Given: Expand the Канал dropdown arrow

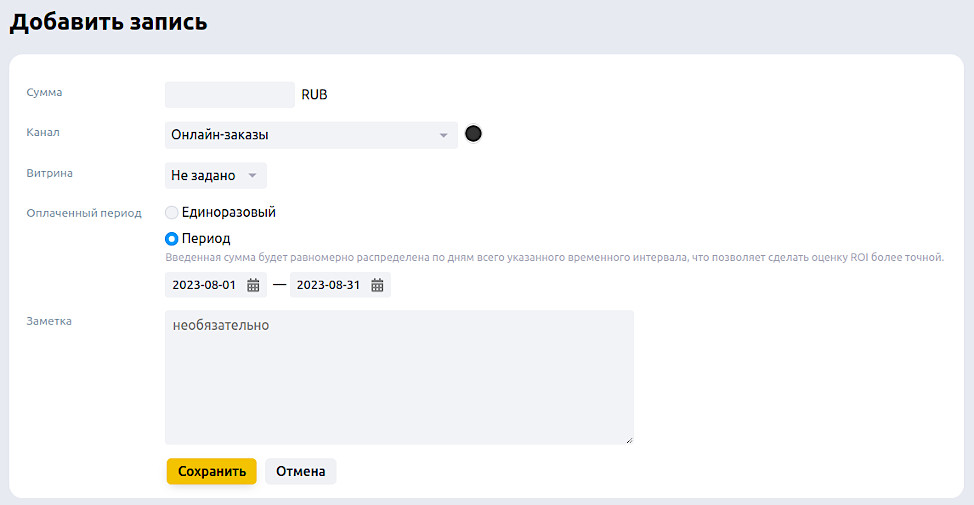Looking at the screenshot, I should point(444,135).
